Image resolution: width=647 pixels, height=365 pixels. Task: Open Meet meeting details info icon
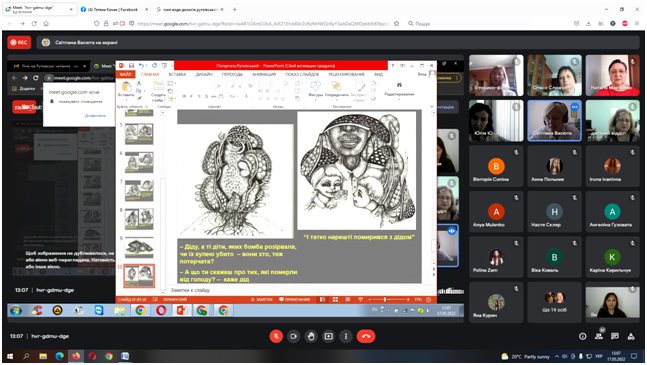pyautogui.click(x=582, y=336)
